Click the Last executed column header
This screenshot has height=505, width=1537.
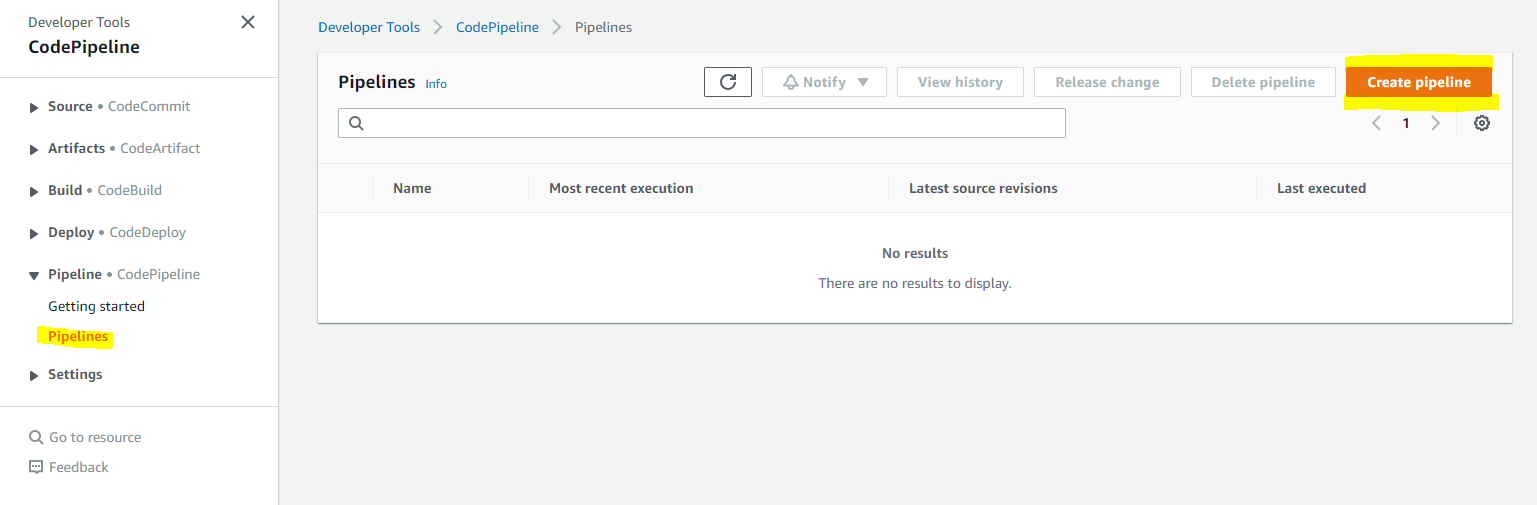click(1321, 188)
